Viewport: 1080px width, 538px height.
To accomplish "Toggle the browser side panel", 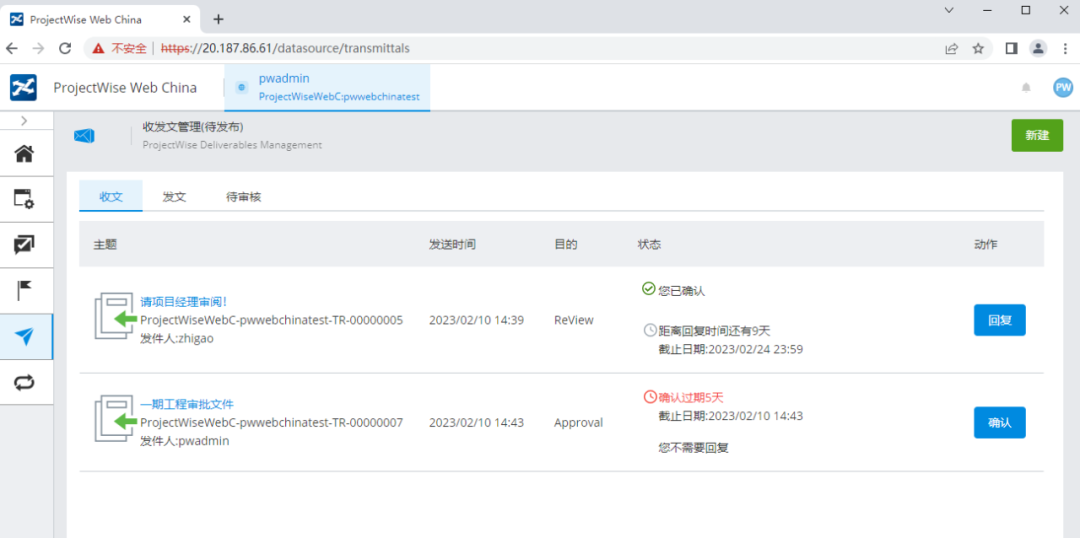I will click(x=1011, y=48).
